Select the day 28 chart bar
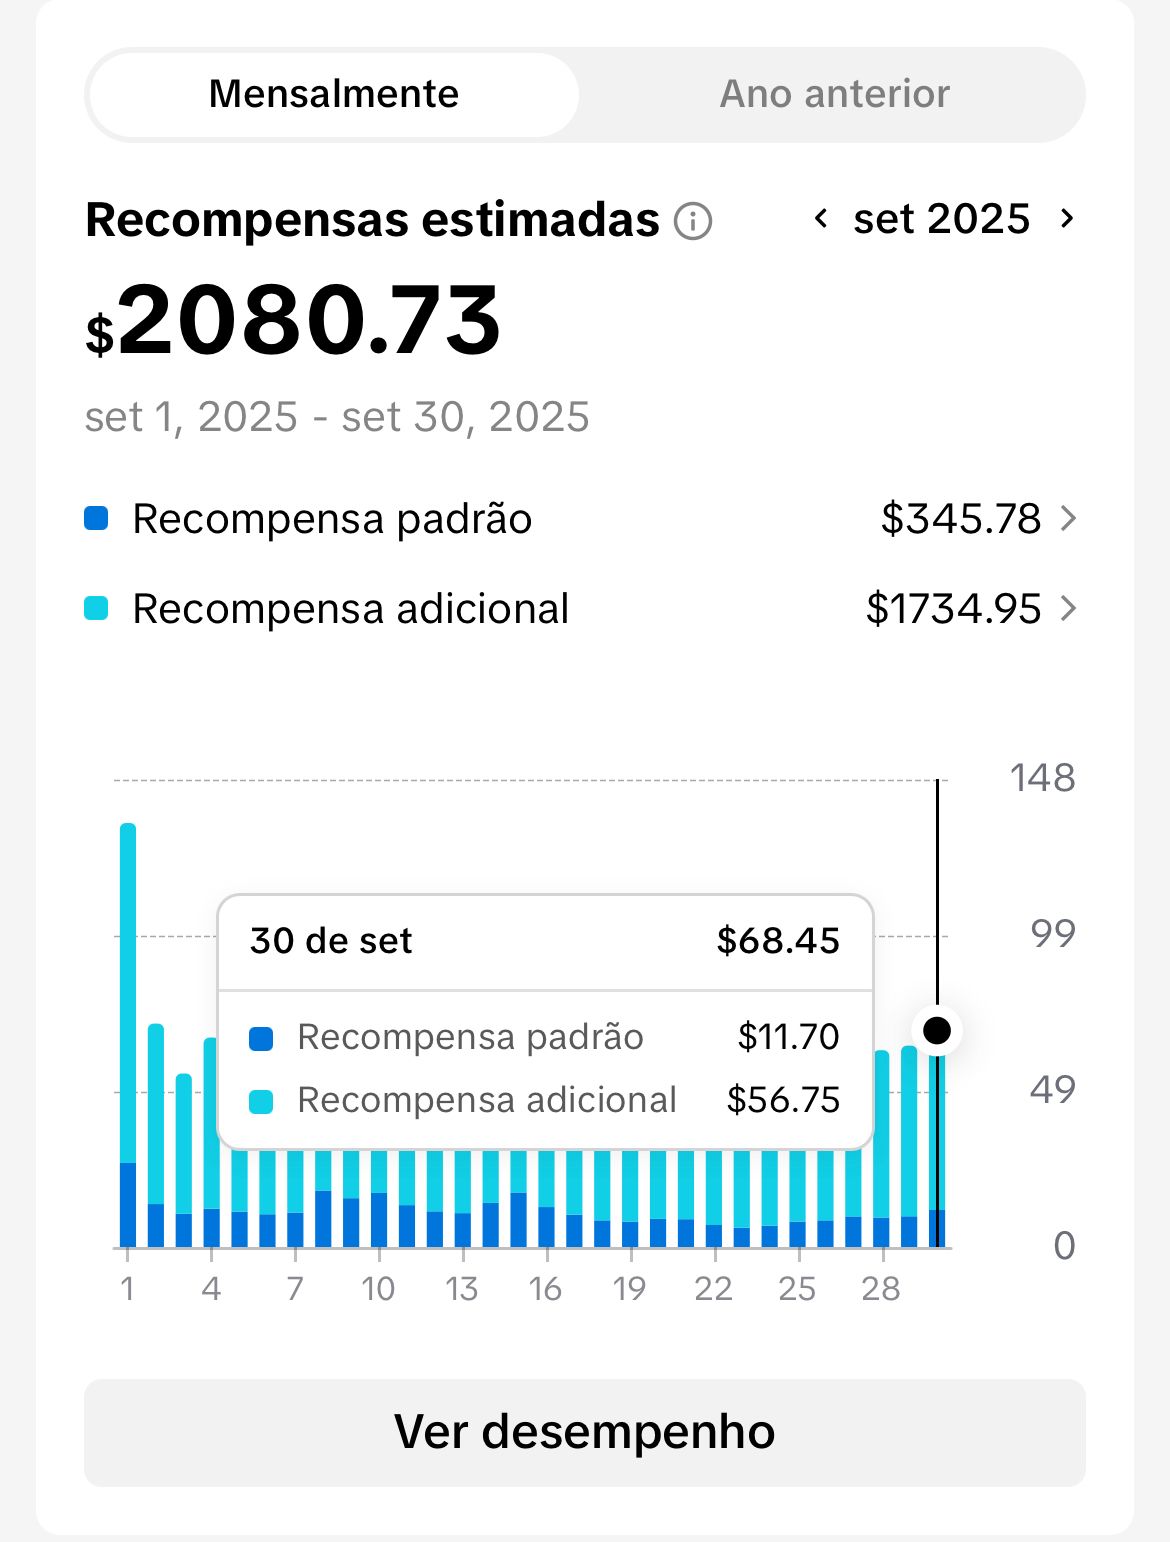 [x=881, y=1160]
